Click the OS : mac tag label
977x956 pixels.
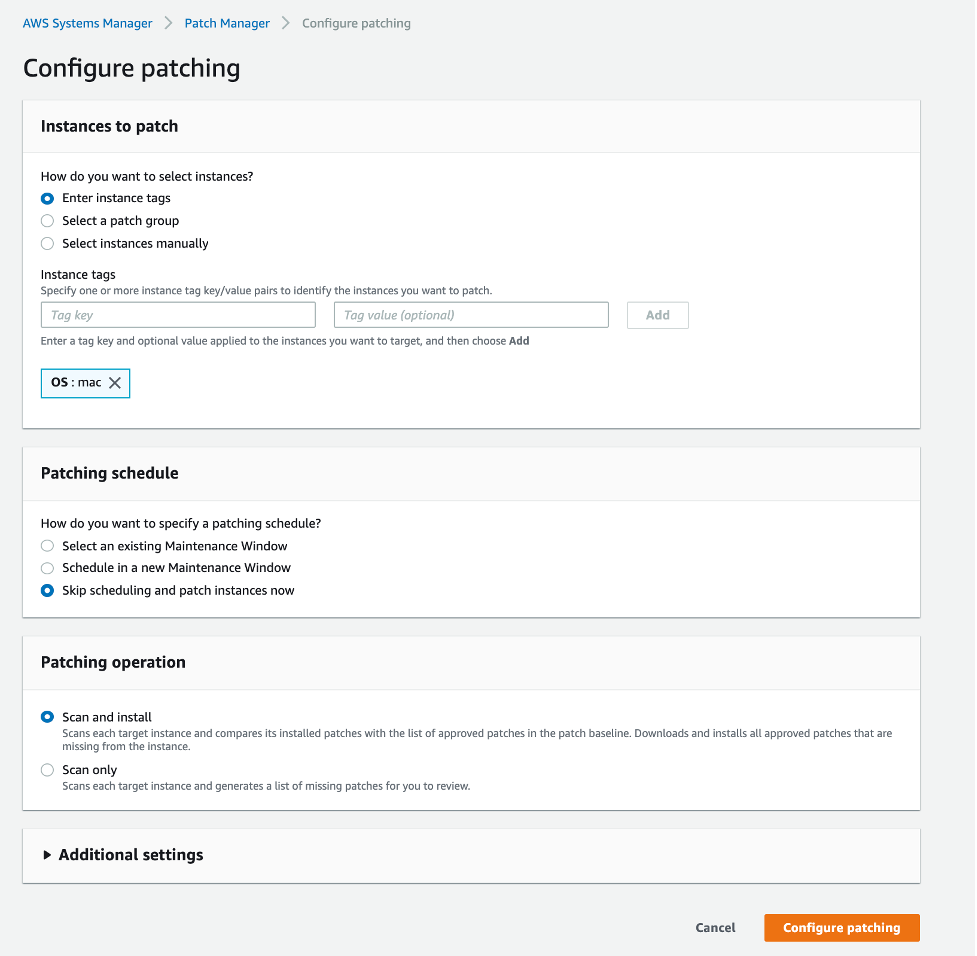point(75,383)
